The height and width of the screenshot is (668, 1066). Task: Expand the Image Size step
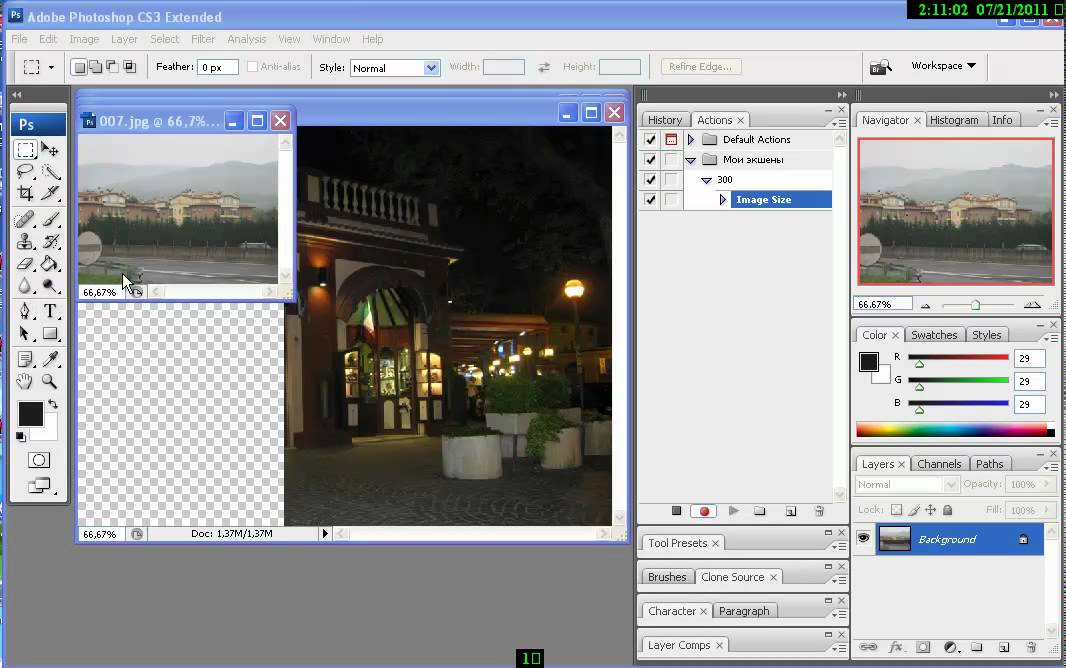[x=723, y=200]
